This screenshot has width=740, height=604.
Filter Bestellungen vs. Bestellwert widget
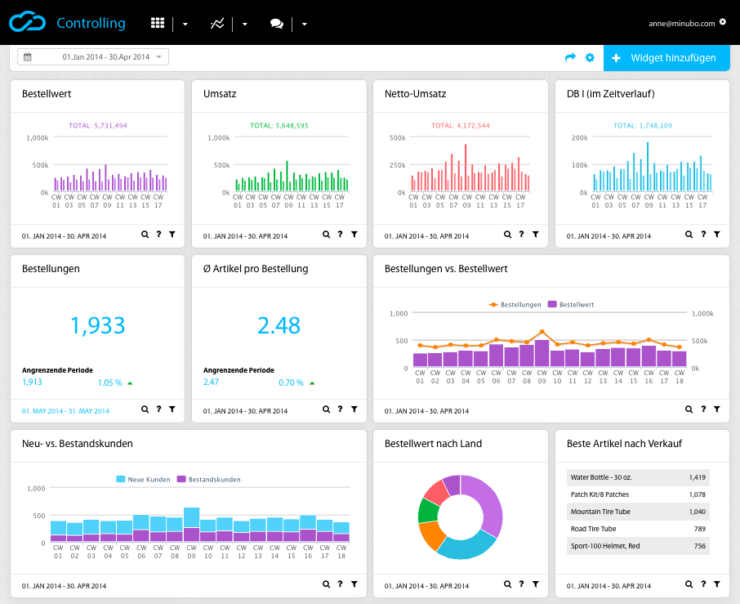click(717, 409)
